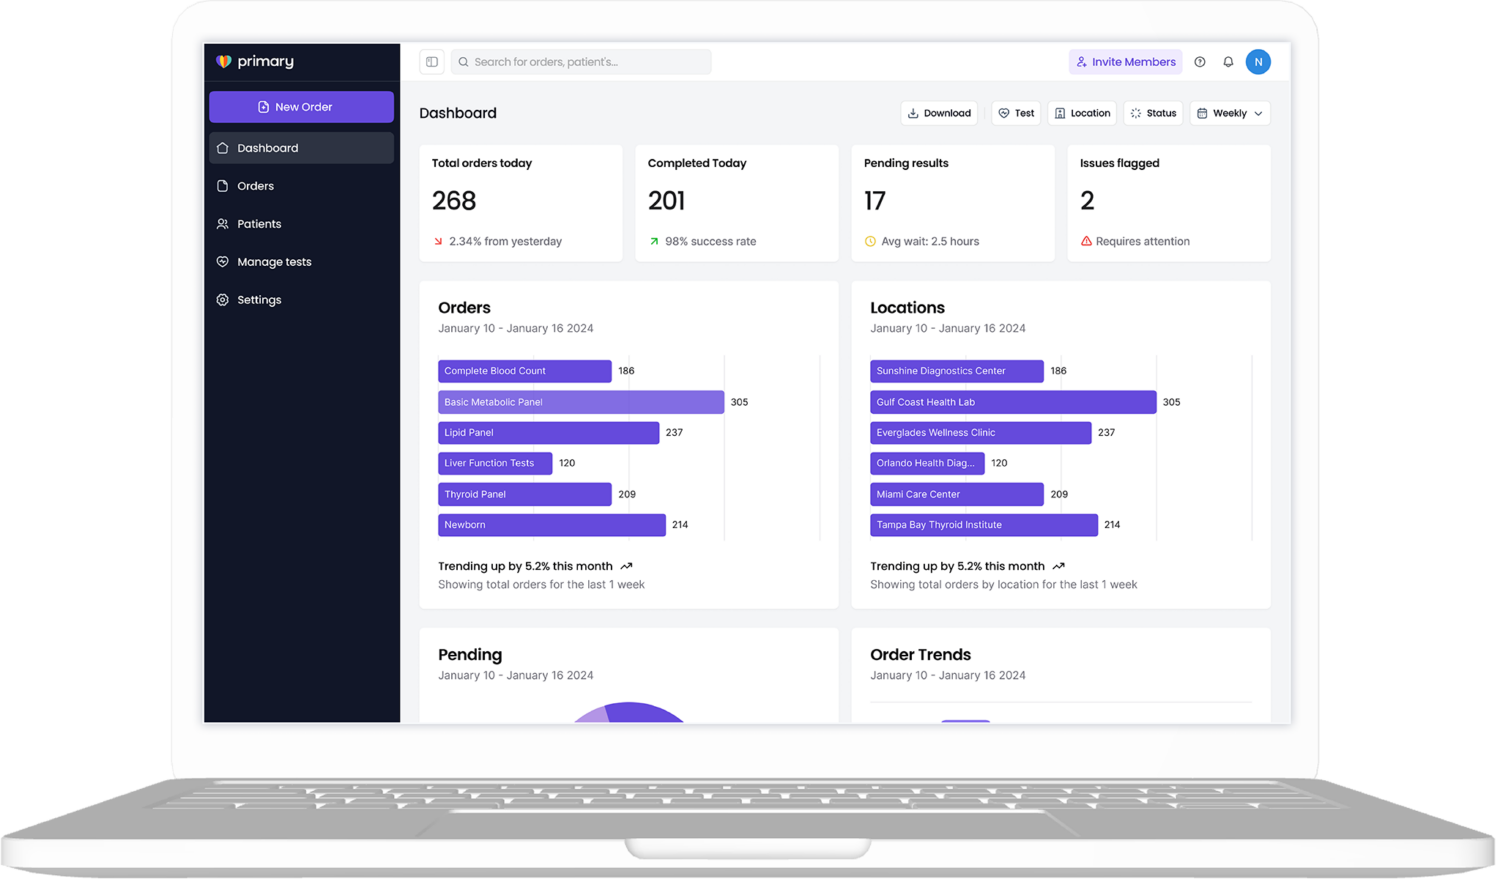Click the New Order button
Viewport: 1500px width, 879px height.
[301, 107]
